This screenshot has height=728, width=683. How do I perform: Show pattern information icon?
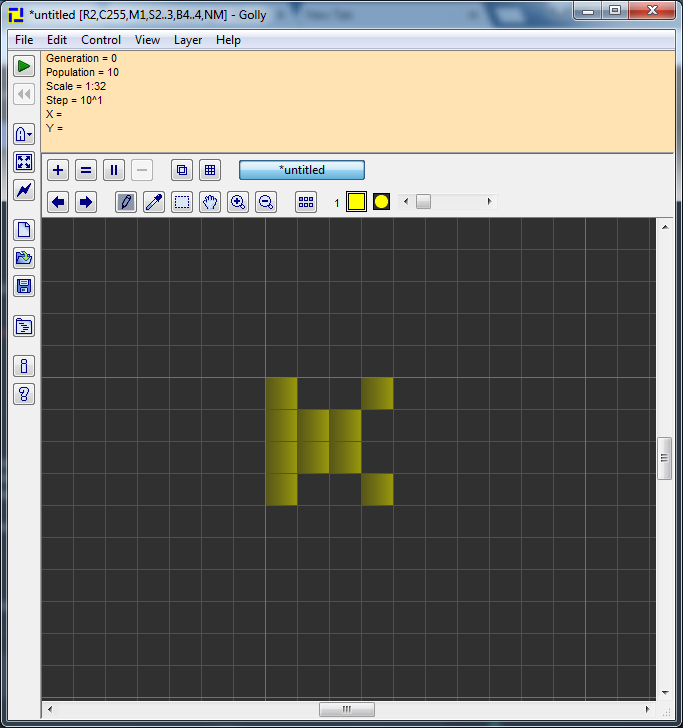click(x=24, y=366)
